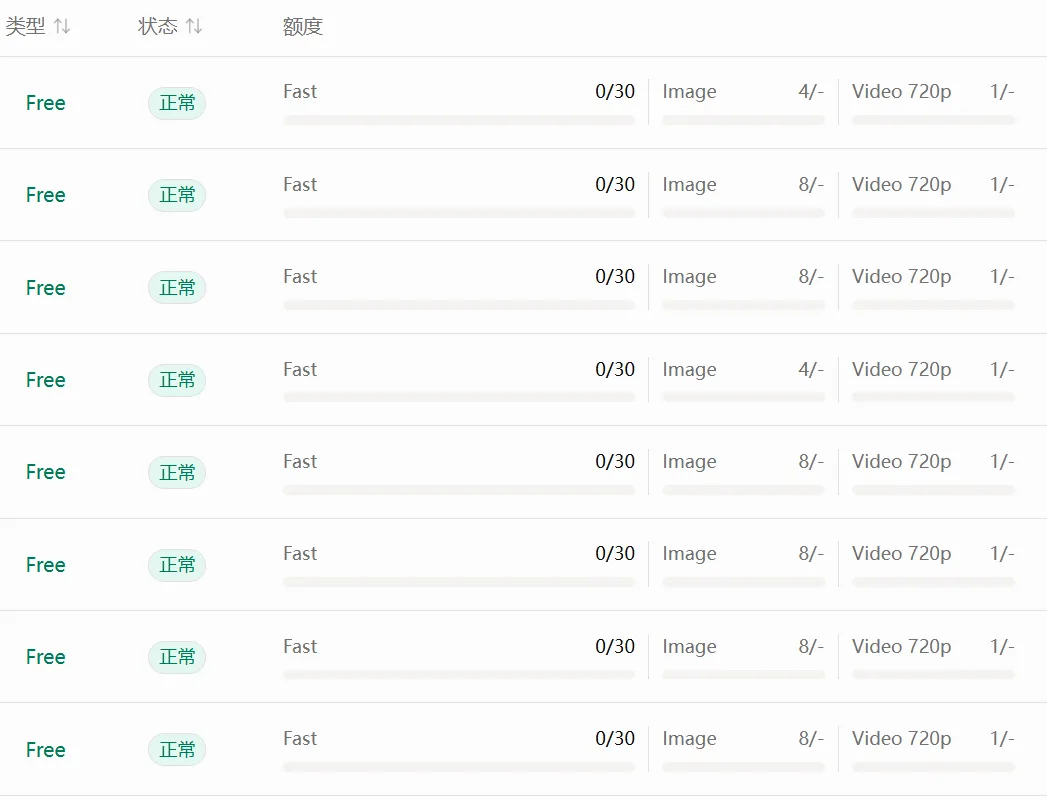Image resolution: width=1047 pixels, height=801 pixels.
Task: Click the 额度 column header
Action: tap(302, 26)
